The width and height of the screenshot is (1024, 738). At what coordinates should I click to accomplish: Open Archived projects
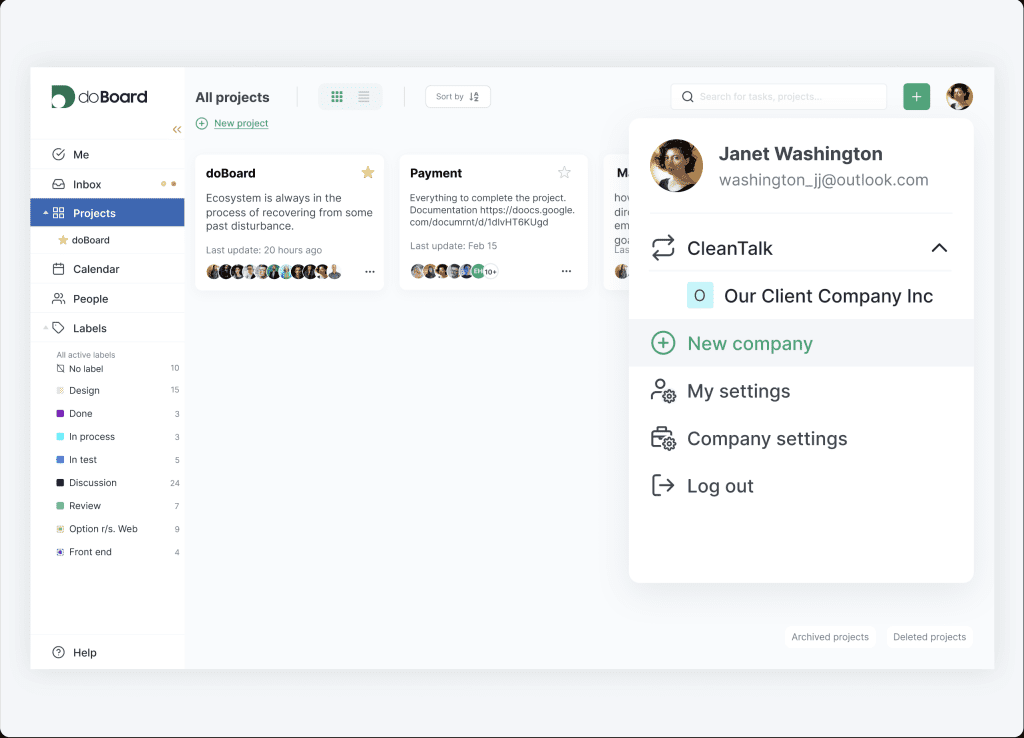tap(830, 636)
